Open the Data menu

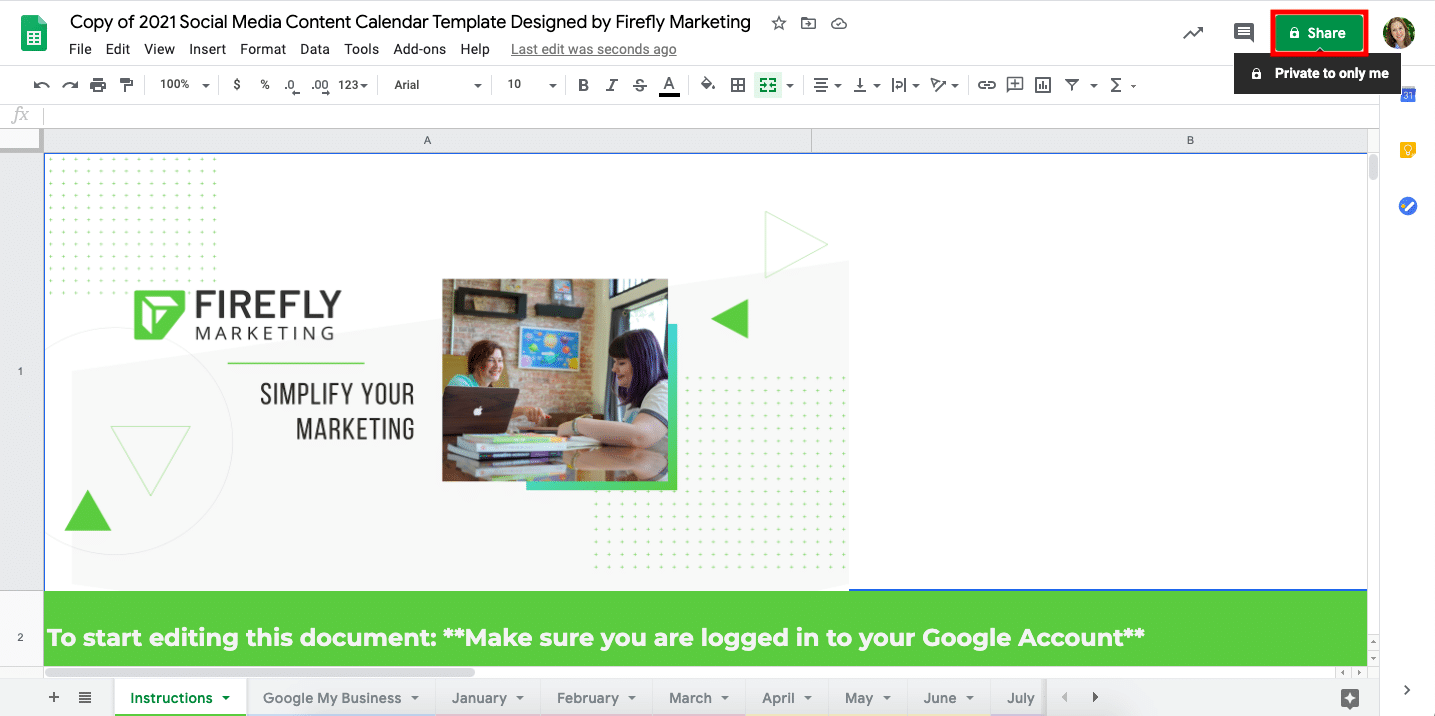(315, 49)
